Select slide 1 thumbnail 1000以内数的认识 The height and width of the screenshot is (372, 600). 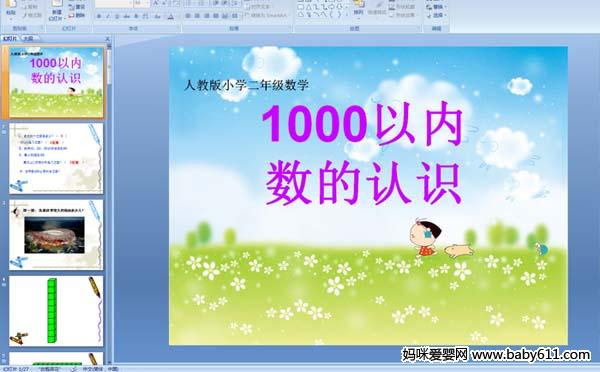[56, 82]
